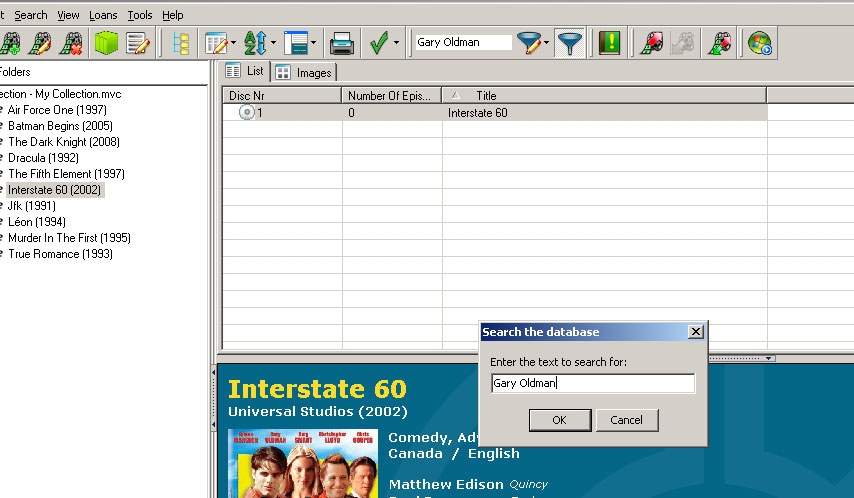The height and width of the screenshot is (498, 854).
Task: Toggle the folder tree view icon
Action: click(180, 43)
